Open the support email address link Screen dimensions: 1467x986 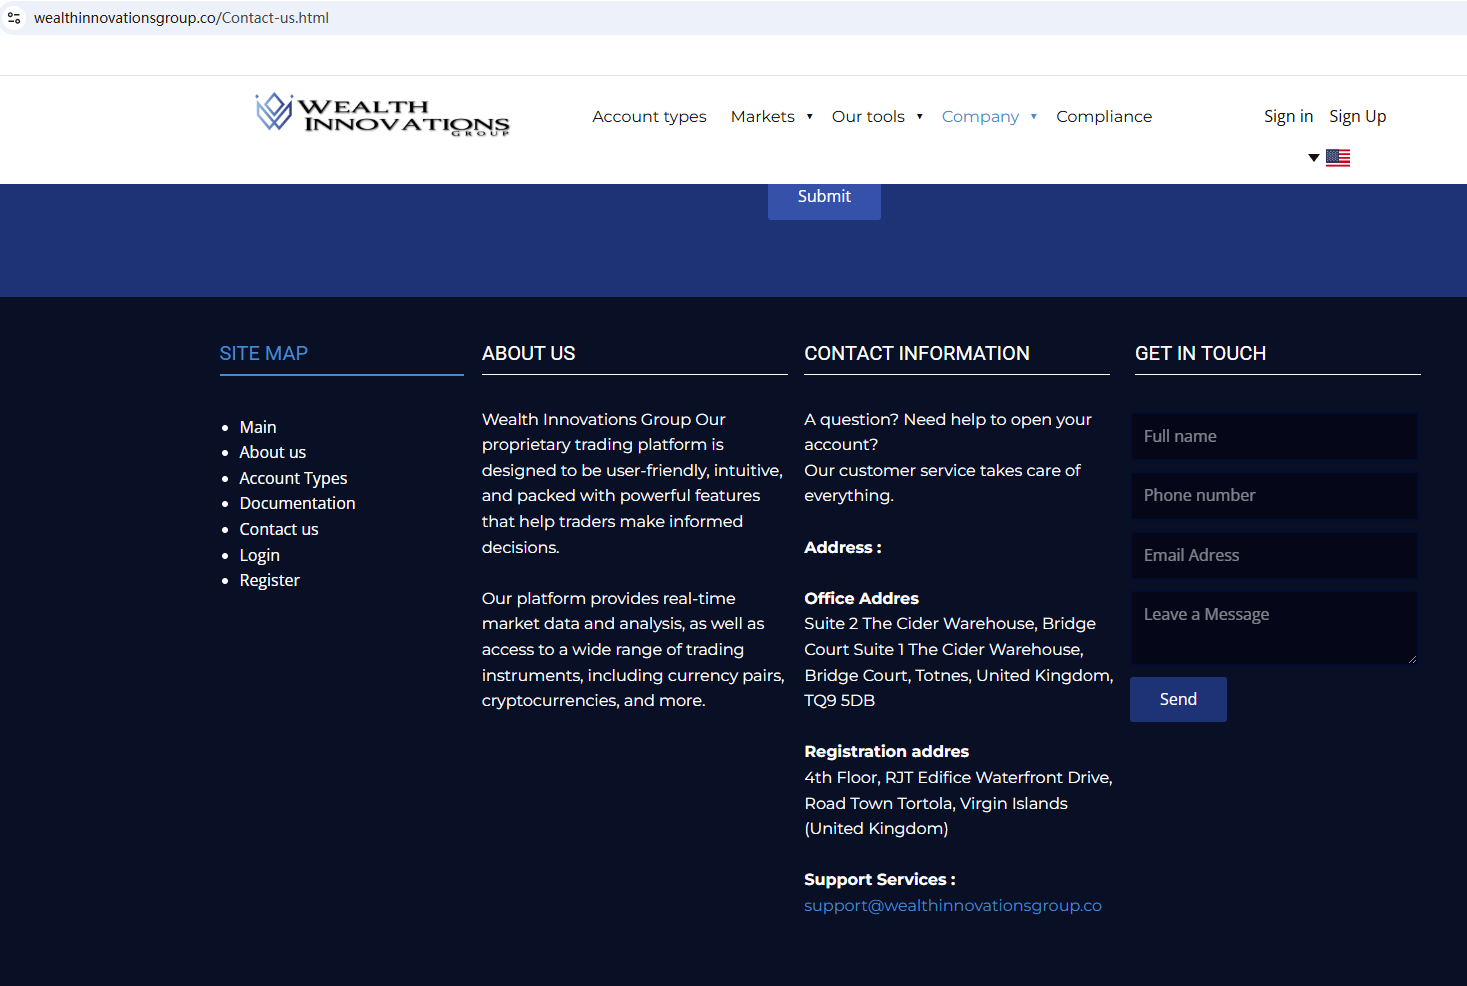click(x=952, y=906)
